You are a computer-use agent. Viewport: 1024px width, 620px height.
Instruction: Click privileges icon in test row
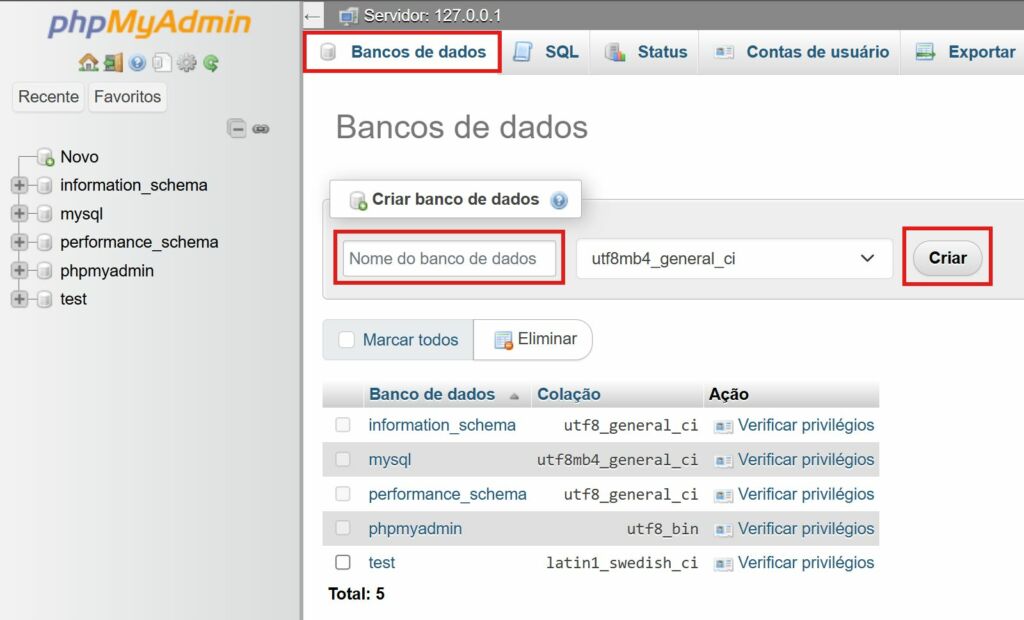click(723, 563)
